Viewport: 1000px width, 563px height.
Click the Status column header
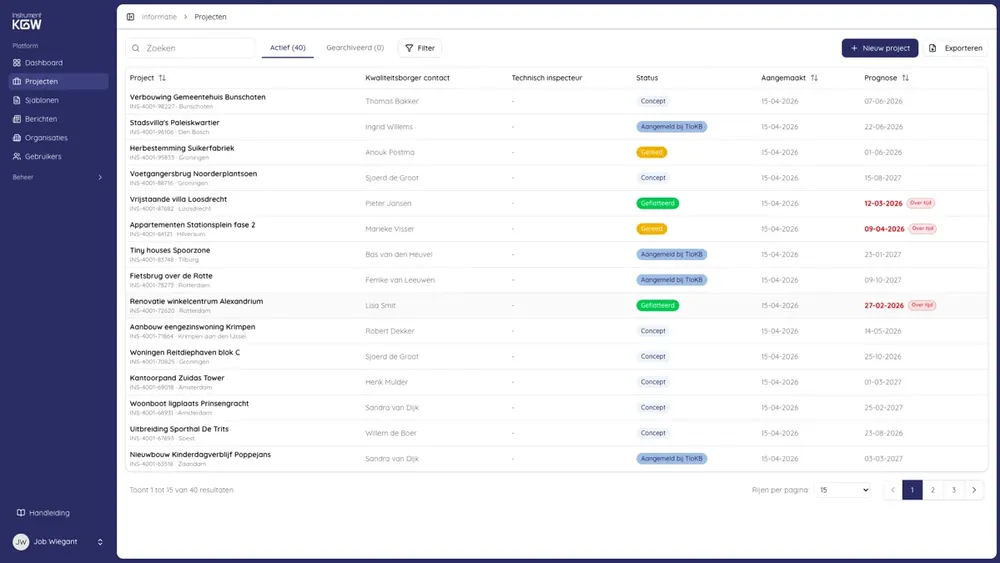click(647, 78)
